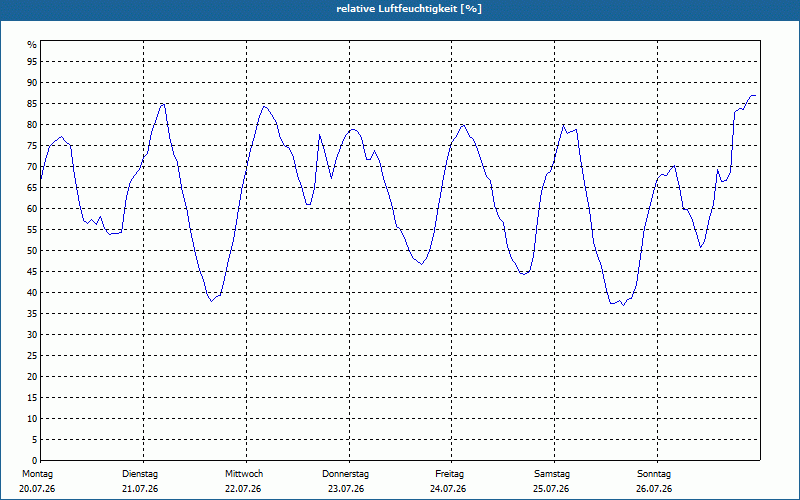Click the 60 value on y-axis
Screen dimensions: 800x500
(x=32, y=209)
